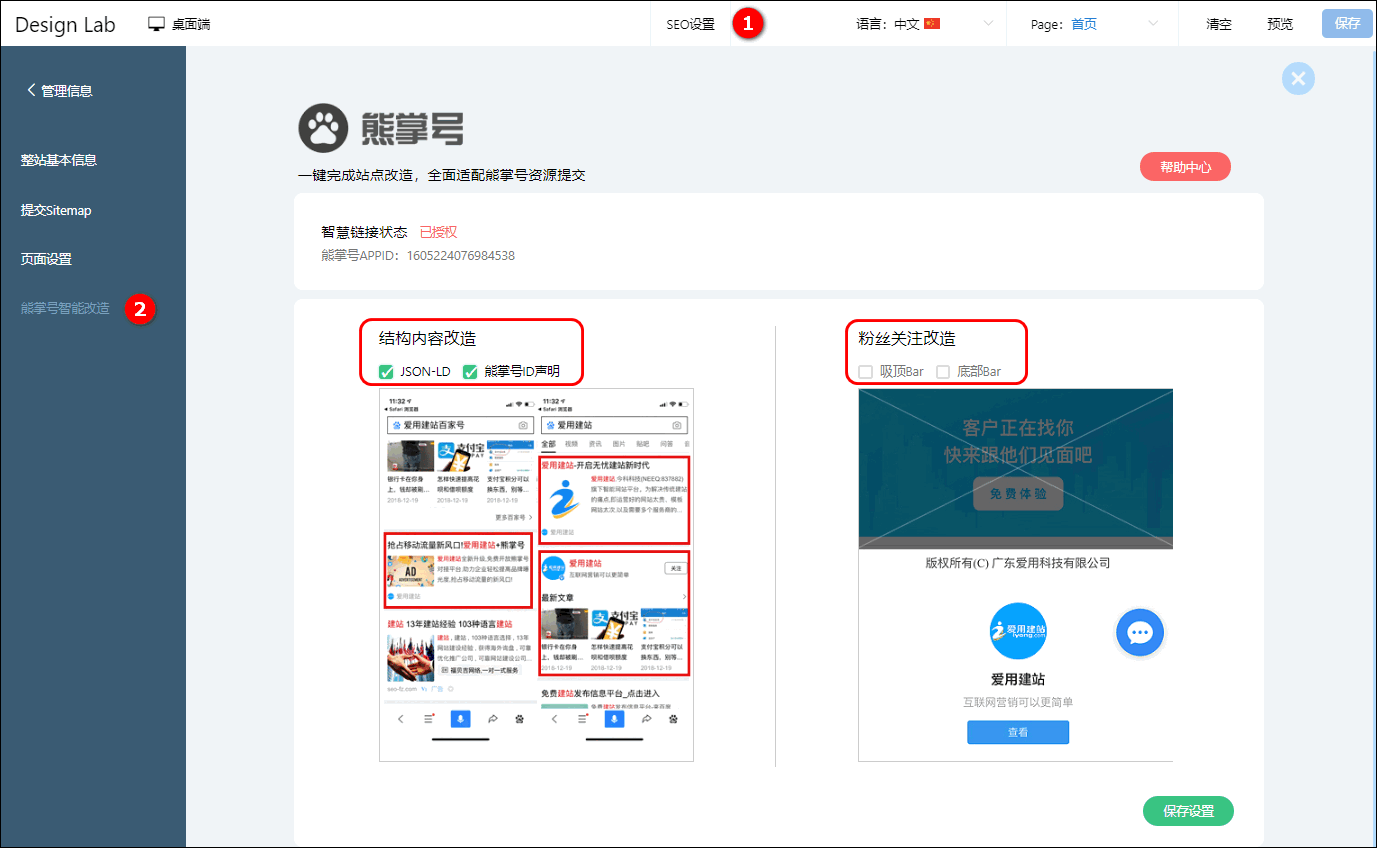
Task: Select 提交Sitemap in sidebar
Action: [x=56, y=211]
